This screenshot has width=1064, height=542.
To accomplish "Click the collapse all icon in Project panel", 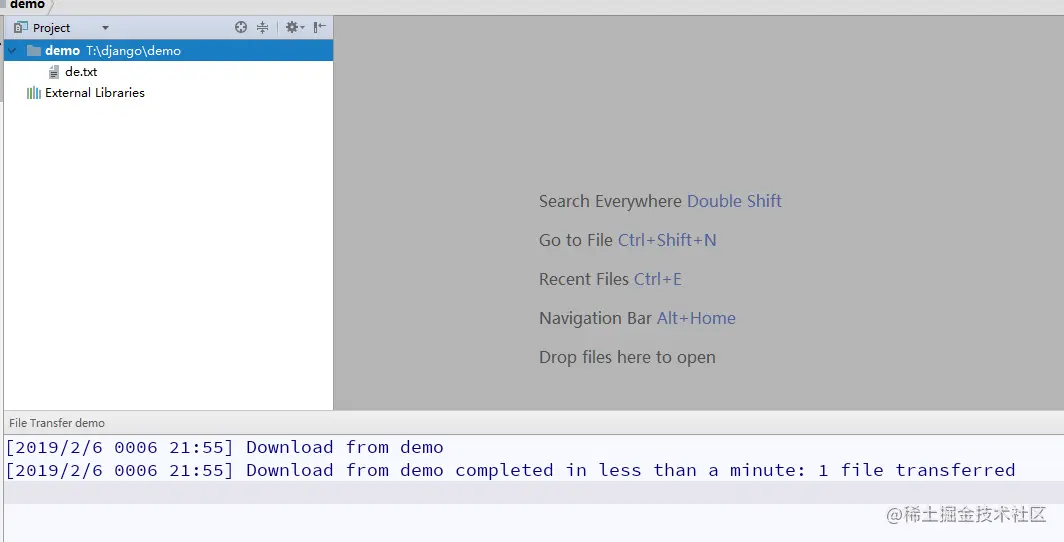I will click(263, 27).
